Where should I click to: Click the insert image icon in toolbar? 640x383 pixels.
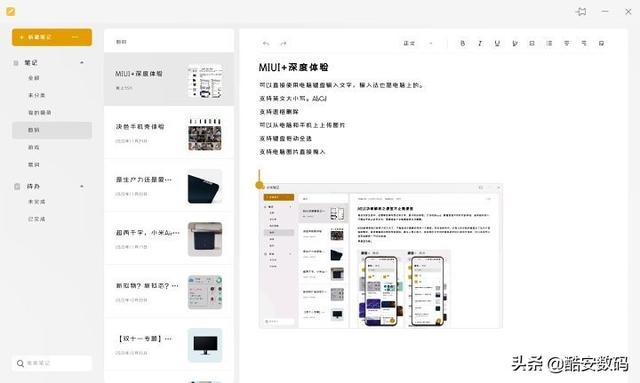601,43
